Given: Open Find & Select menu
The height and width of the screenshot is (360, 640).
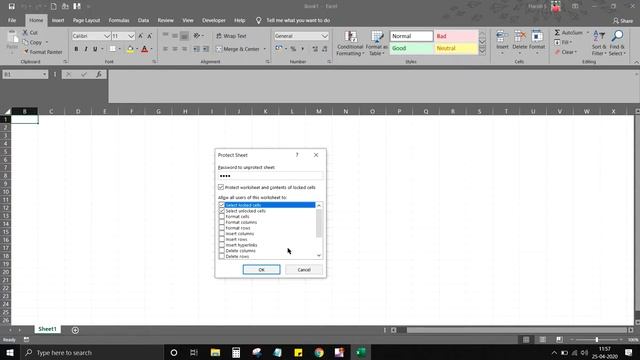Looking at the screenshot, I should coord(617,42).
